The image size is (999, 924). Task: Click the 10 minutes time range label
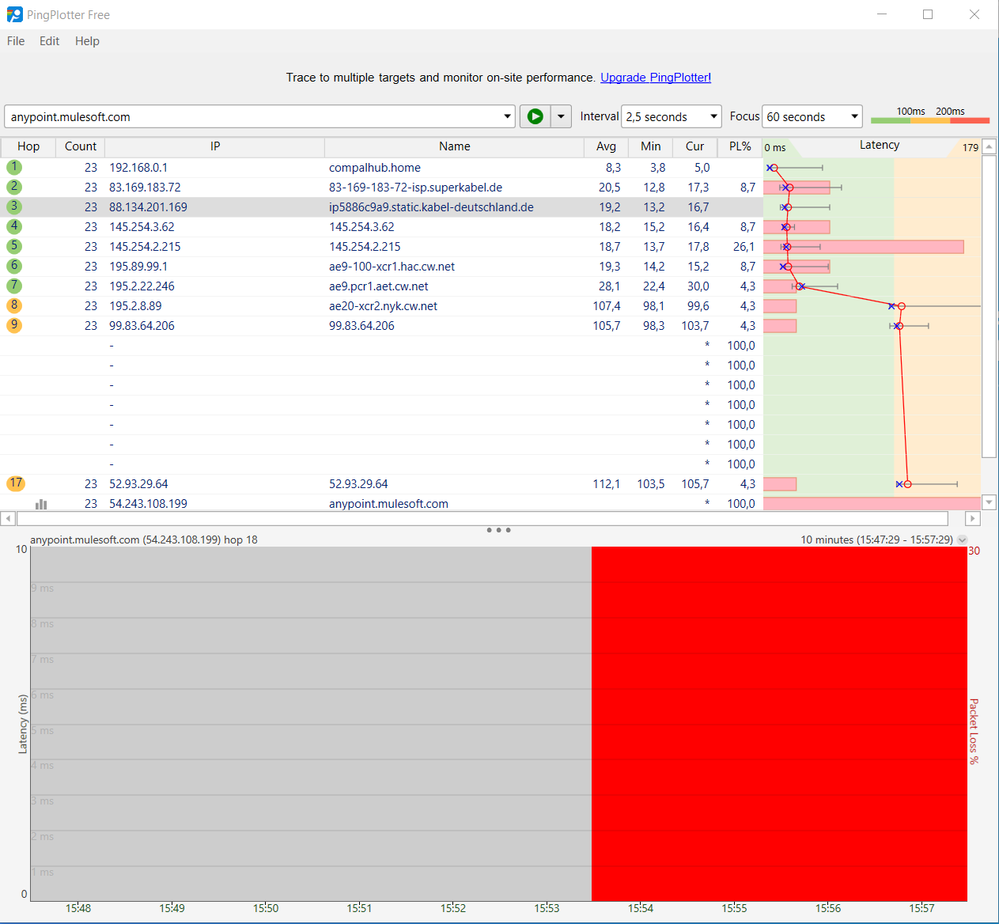pyautogui.click(x=877, y=540)
